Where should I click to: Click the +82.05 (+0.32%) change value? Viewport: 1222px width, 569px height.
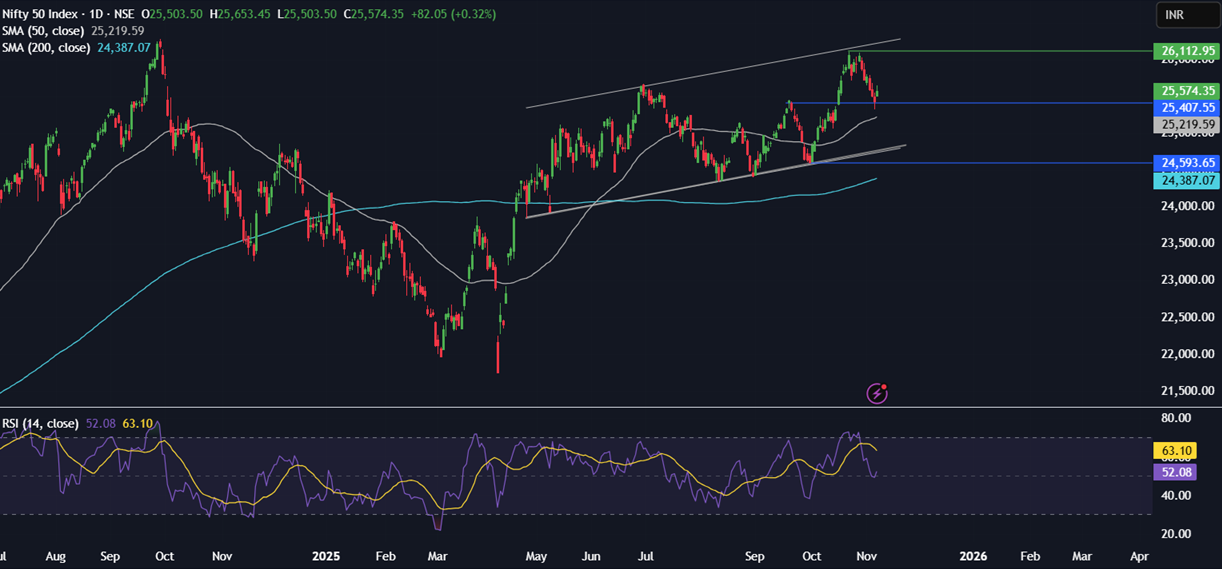click(454, 14)
